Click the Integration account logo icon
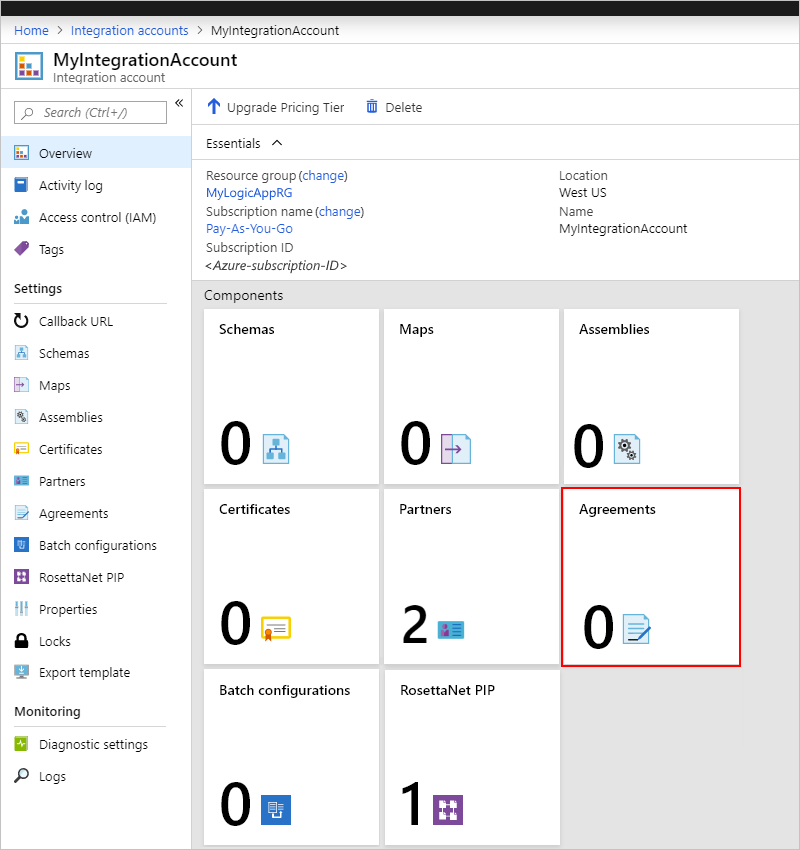 click(x=29, y=66)
